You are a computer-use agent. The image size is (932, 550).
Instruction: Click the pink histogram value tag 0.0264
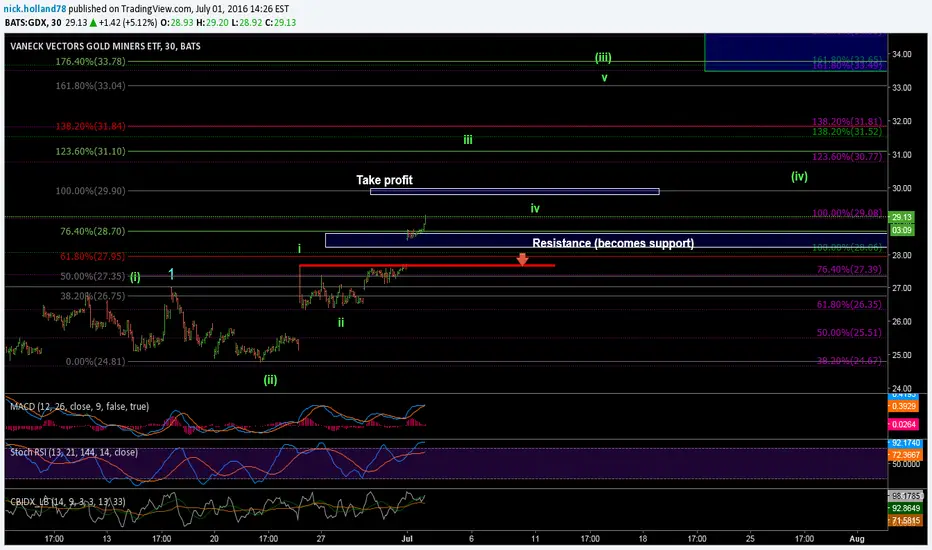(x=903, y=424)
